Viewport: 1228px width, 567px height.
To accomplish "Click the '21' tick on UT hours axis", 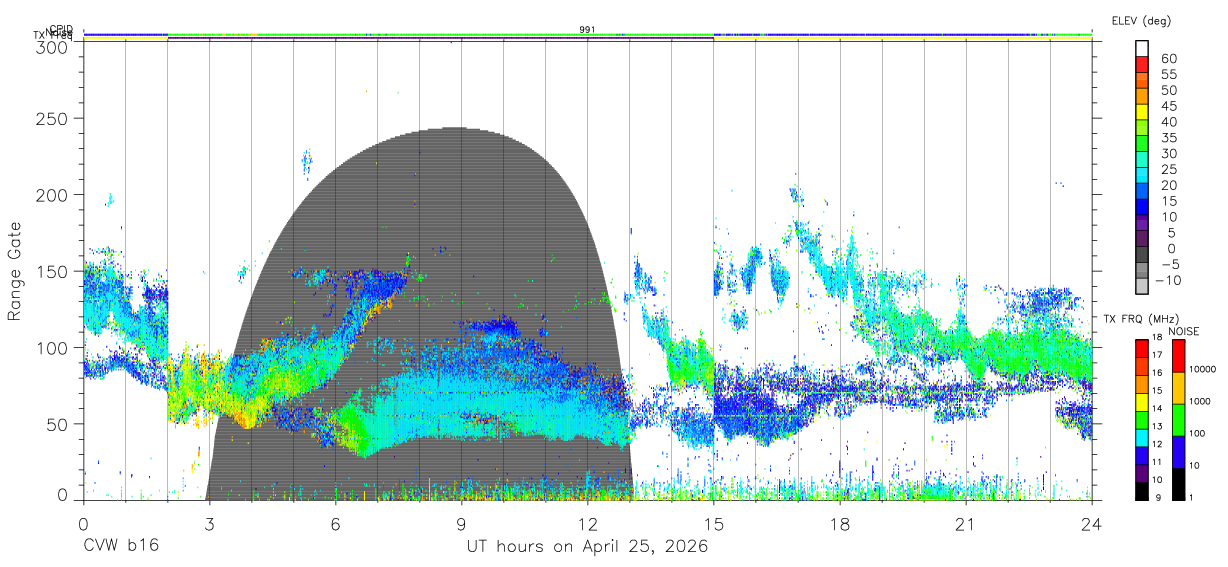I will pyautogui.click(x=966, y=524).
